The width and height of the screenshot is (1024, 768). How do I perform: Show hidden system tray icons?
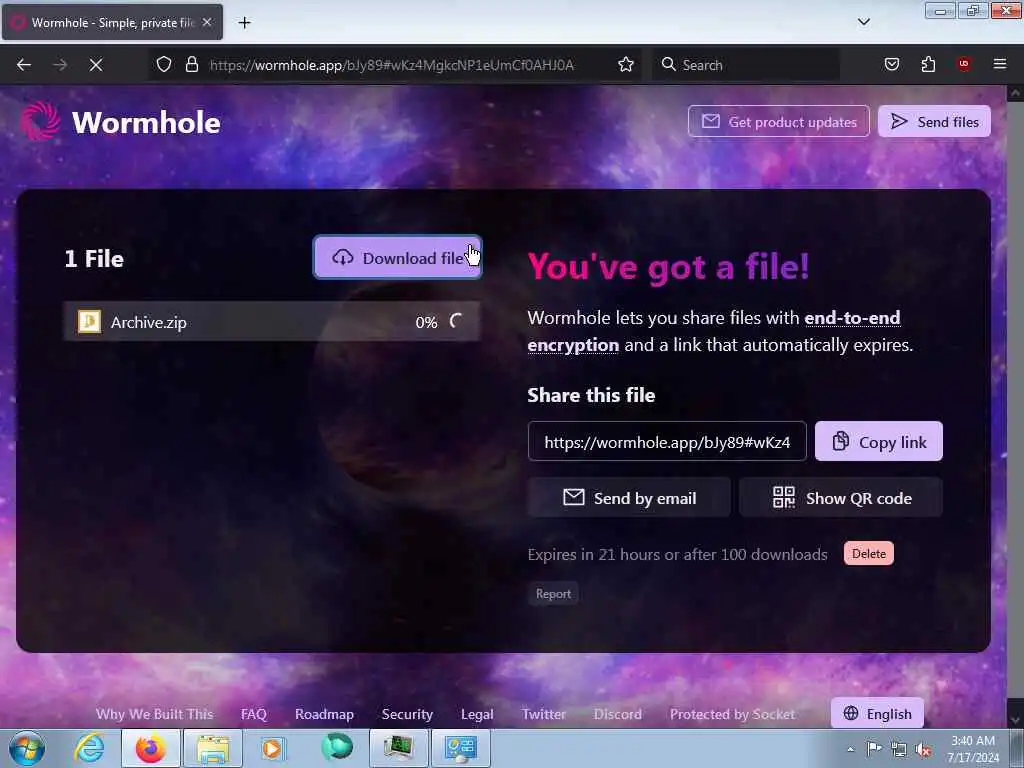[x=850, y=750]
